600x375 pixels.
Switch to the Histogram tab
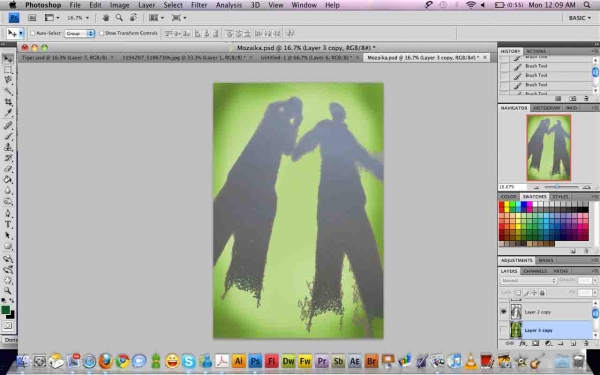point(546,108)
